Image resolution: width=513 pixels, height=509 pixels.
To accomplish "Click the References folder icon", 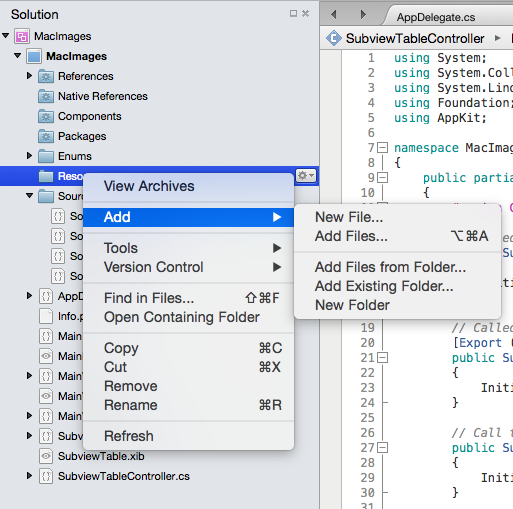I will 46,76.
